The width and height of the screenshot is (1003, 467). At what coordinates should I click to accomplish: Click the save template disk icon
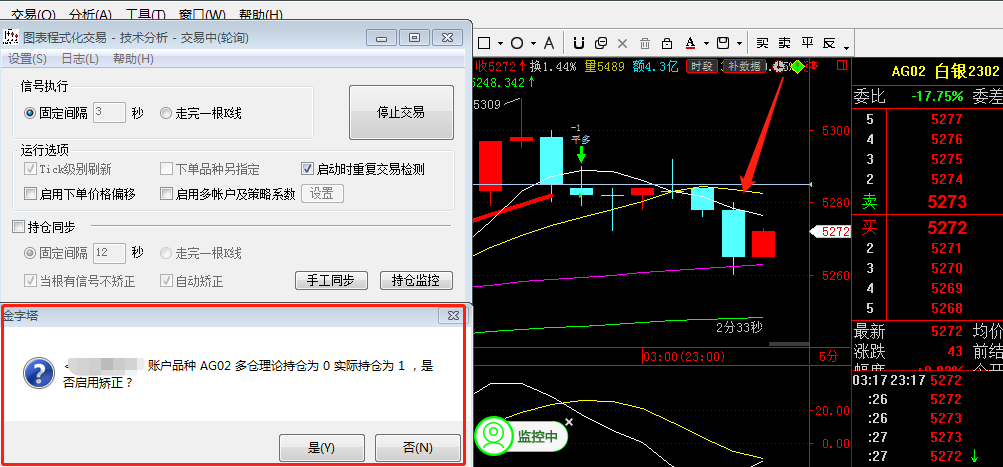tap(723, 44)
